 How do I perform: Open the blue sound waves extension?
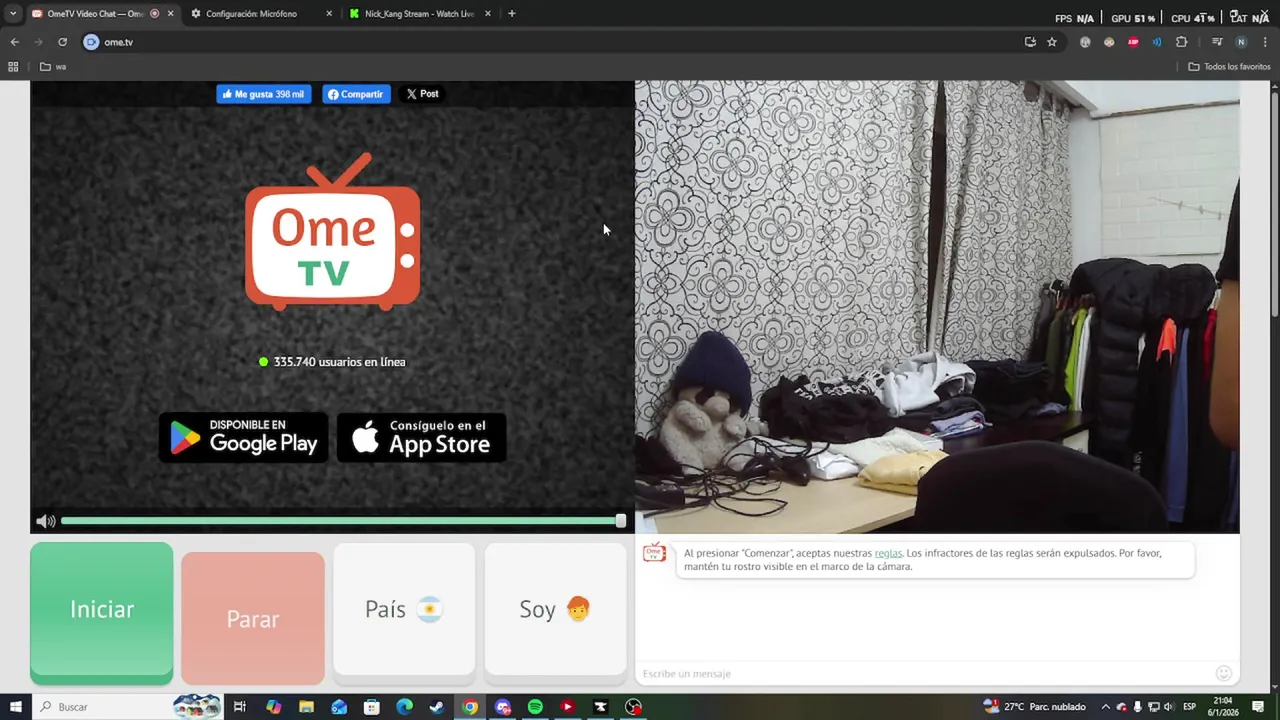tap(1157, 42)
